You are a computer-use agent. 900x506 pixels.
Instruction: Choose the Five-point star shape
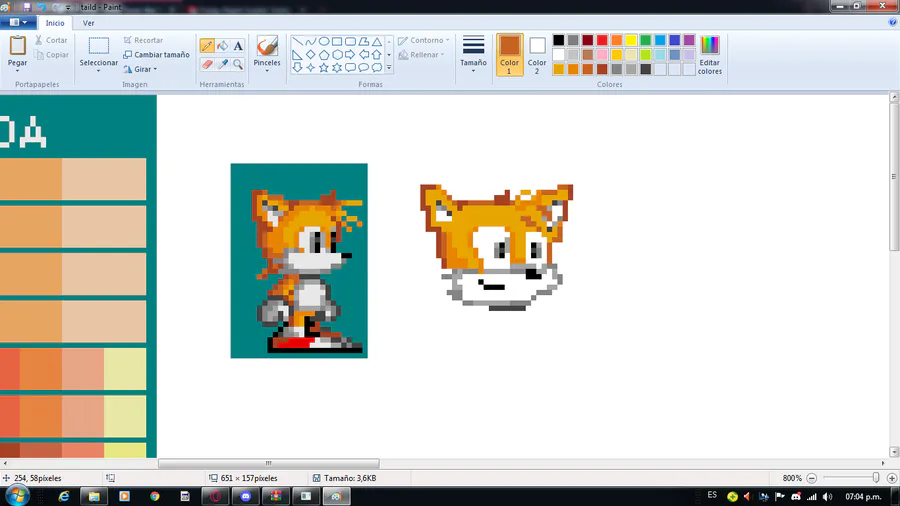[x=324, y=68]
